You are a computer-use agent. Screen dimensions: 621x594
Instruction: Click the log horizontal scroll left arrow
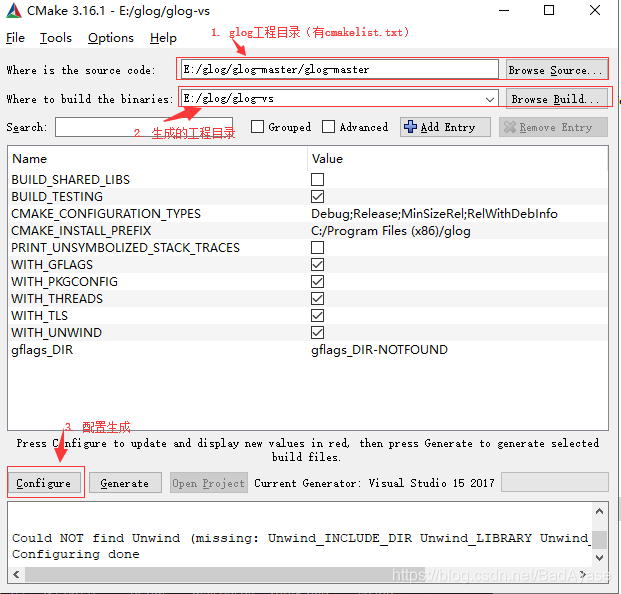[x=16, y=574]
